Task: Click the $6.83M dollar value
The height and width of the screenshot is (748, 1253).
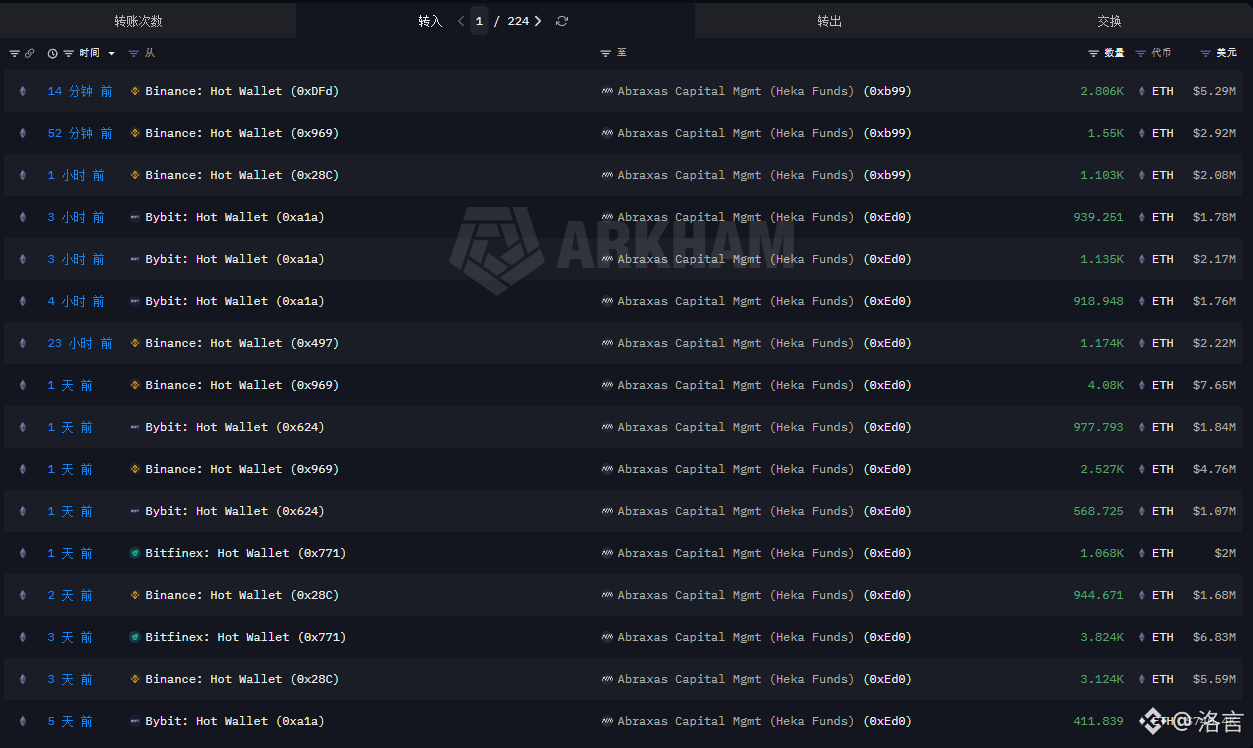Action: pos(1214,637)
